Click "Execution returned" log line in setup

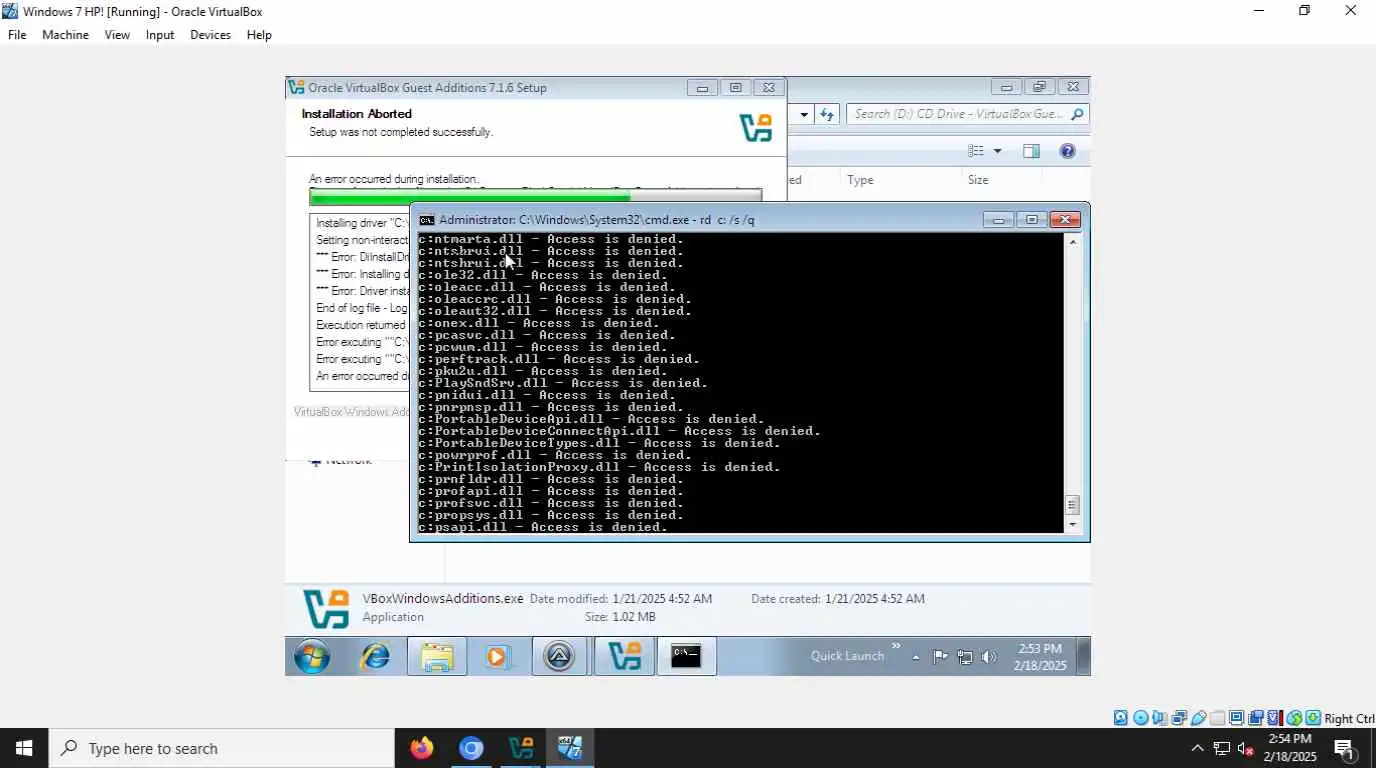(361, 325)
